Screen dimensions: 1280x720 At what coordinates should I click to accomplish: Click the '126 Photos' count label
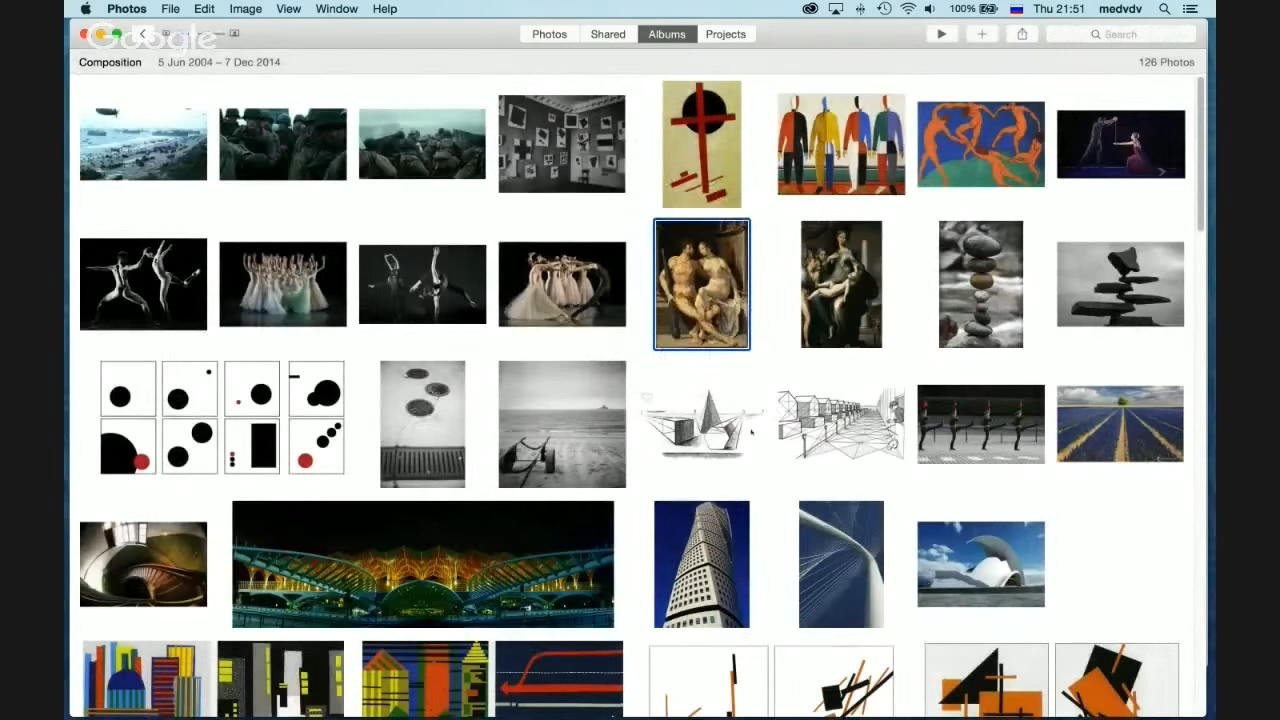click(x=1166, y=62)
